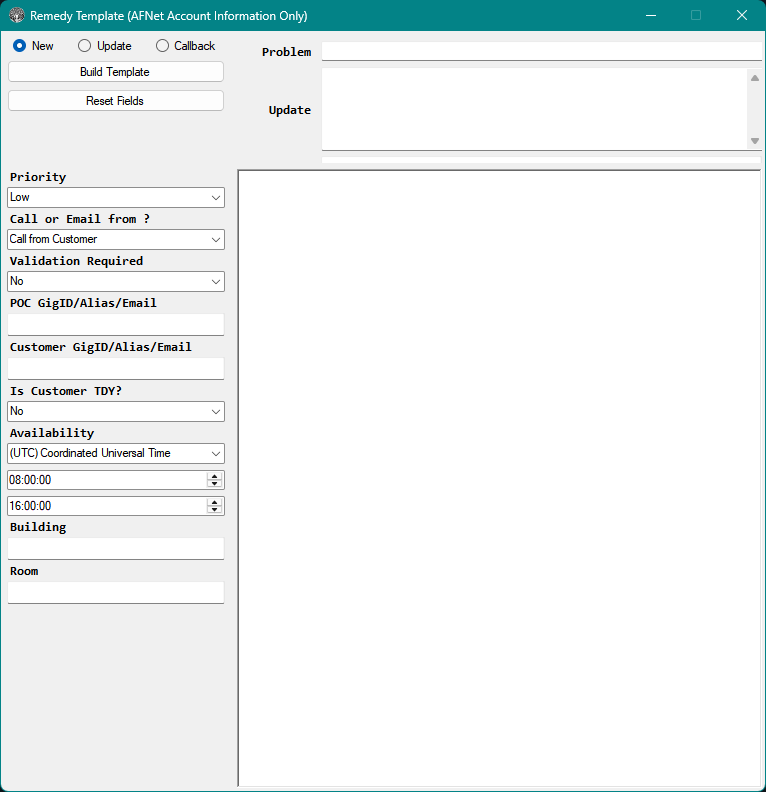Increase the 16:00:00 end time
Image resolution: width=766 pixels, height=792 pixels.
[215, 502]
